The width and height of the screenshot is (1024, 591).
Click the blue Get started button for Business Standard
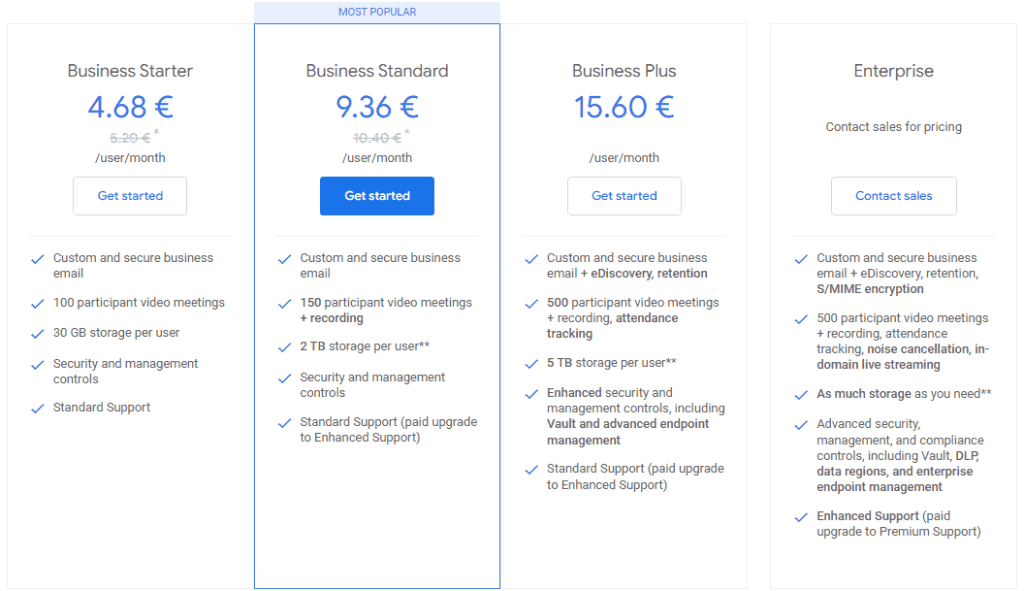377,196
